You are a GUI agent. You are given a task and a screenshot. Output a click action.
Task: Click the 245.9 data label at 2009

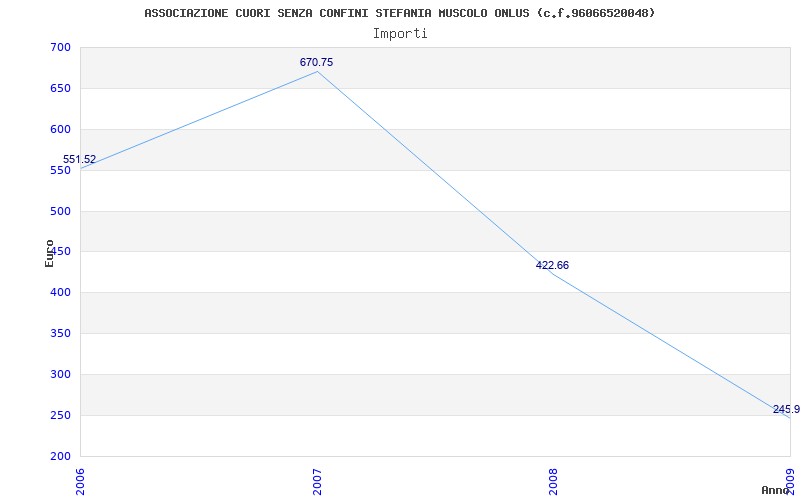pyautogui.click(x=786, y=409)
